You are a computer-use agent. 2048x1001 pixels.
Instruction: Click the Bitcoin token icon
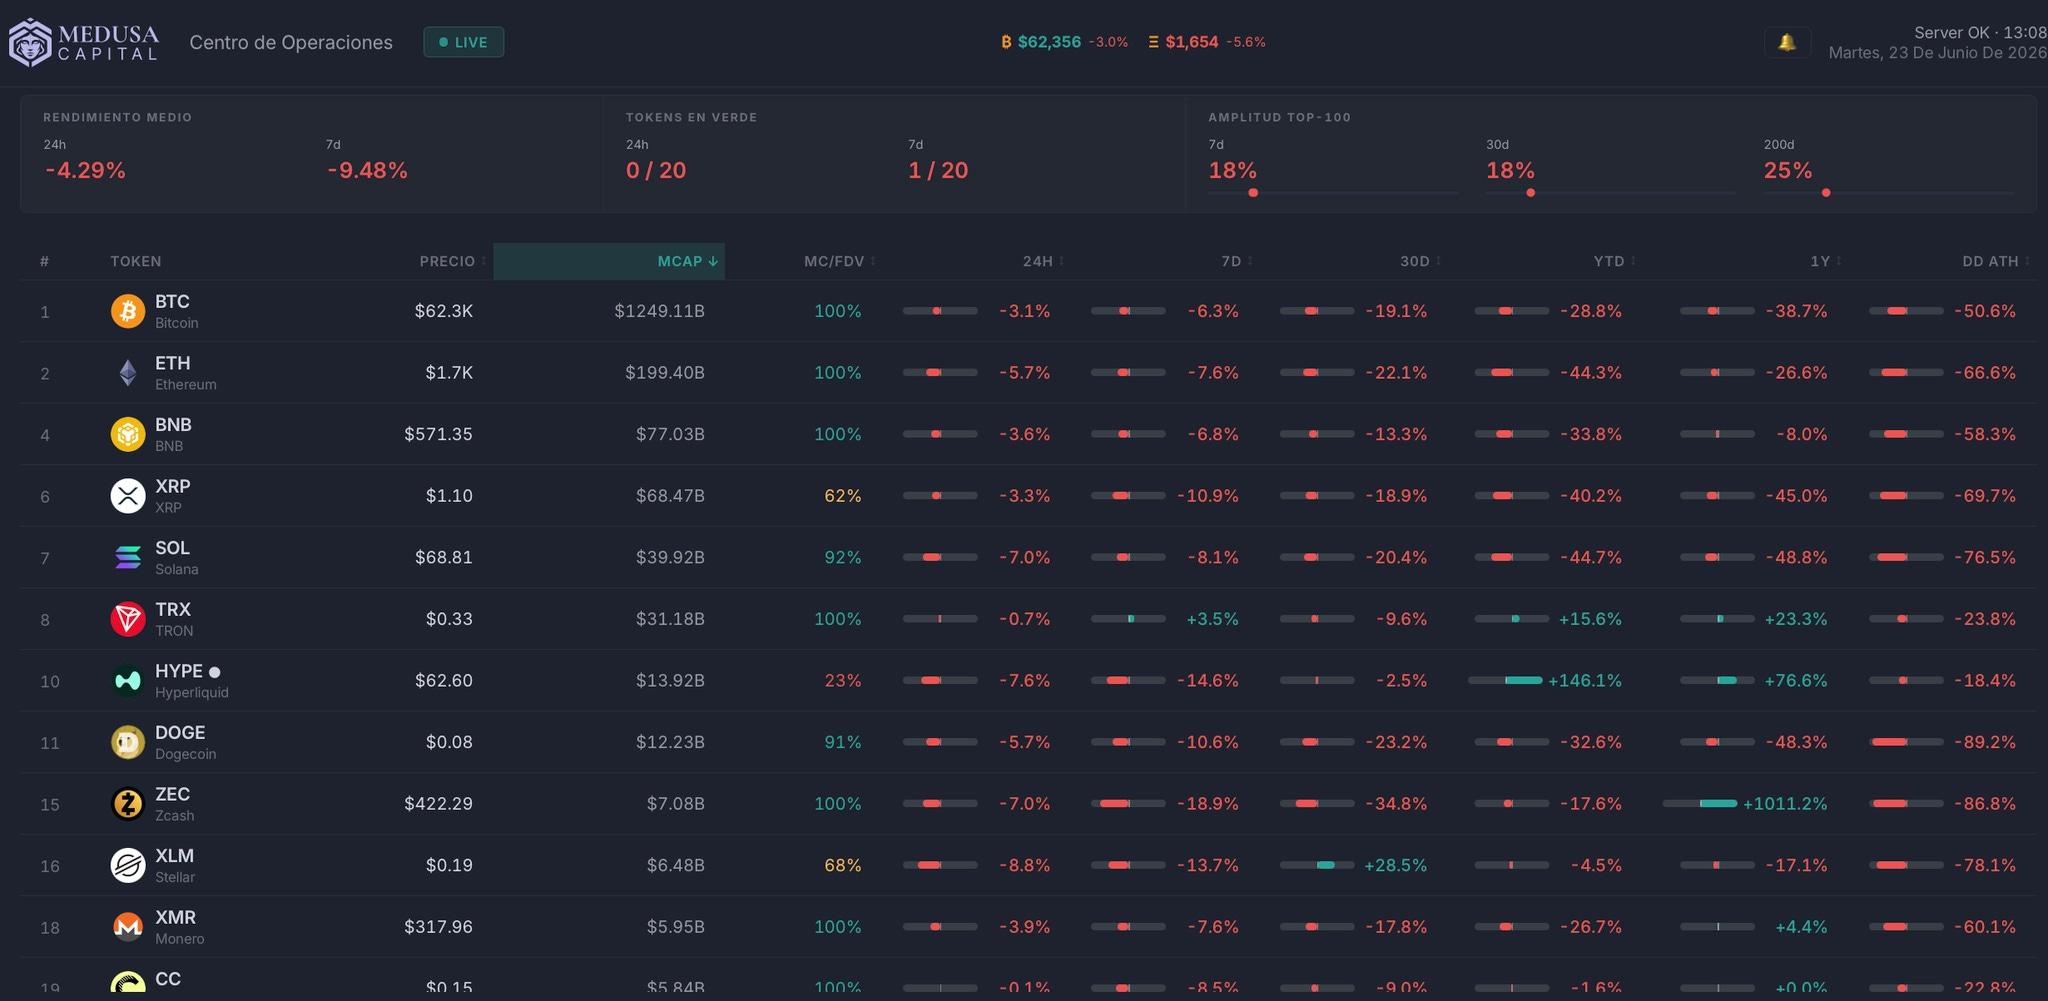click(128, 311)
